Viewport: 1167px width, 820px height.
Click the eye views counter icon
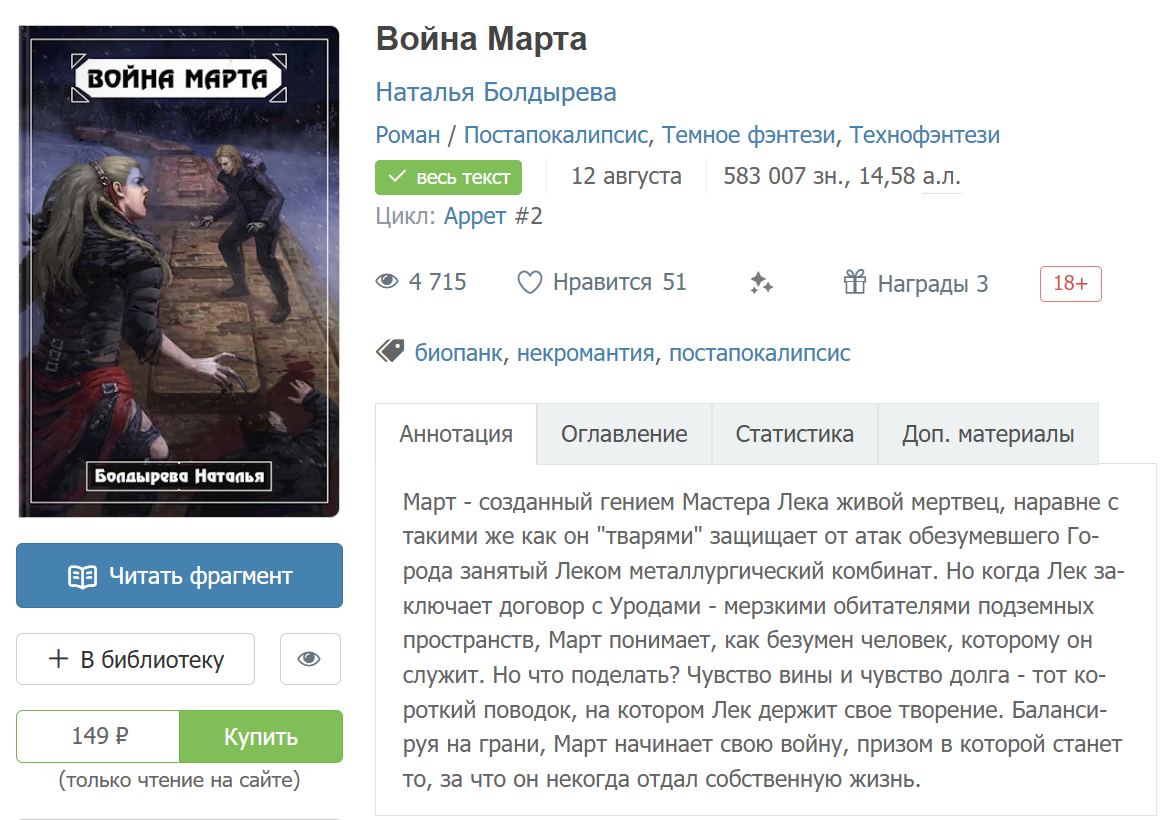pyautogui.click(x=387, y=283)
